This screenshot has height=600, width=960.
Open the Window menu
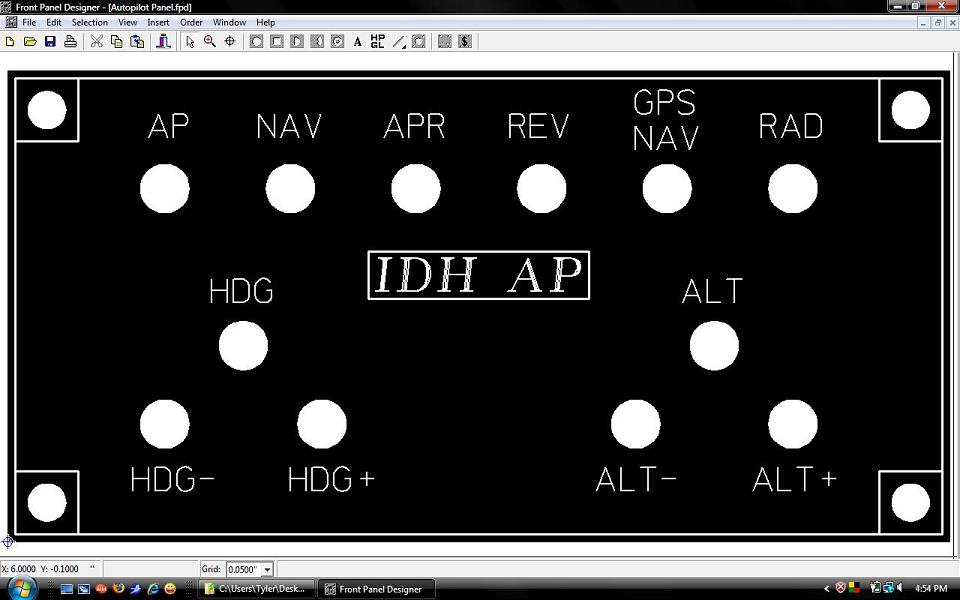[229, 23]
